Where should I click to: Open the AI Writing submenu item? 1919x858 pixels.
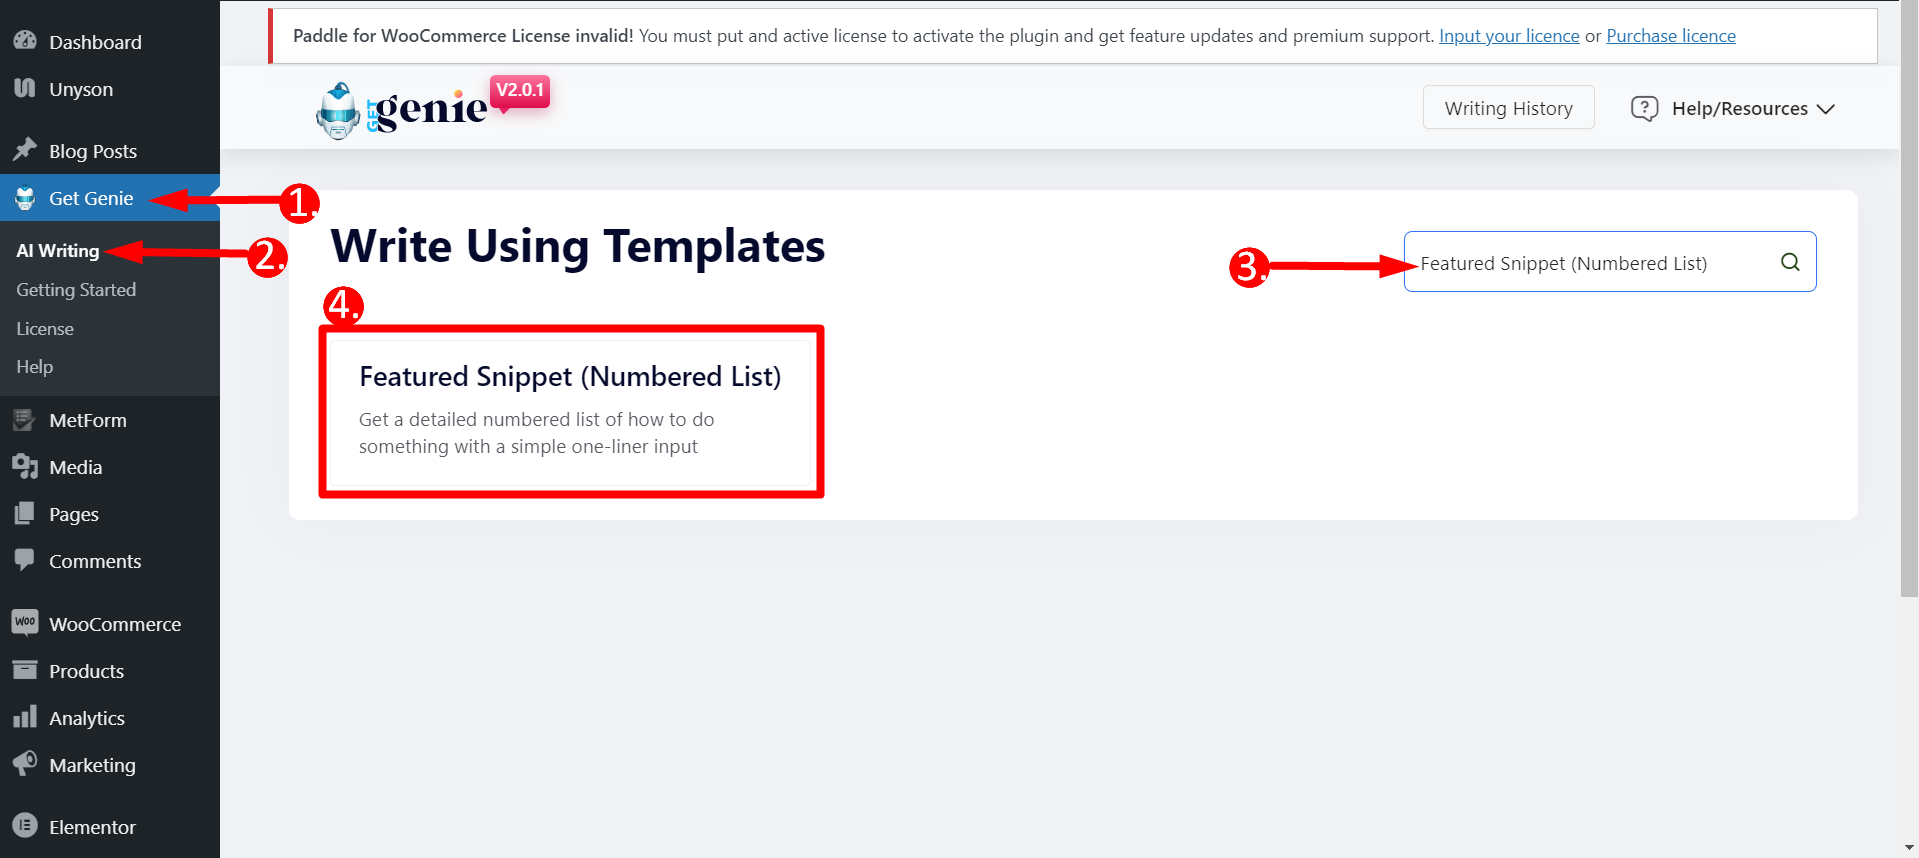pos(58,251)
